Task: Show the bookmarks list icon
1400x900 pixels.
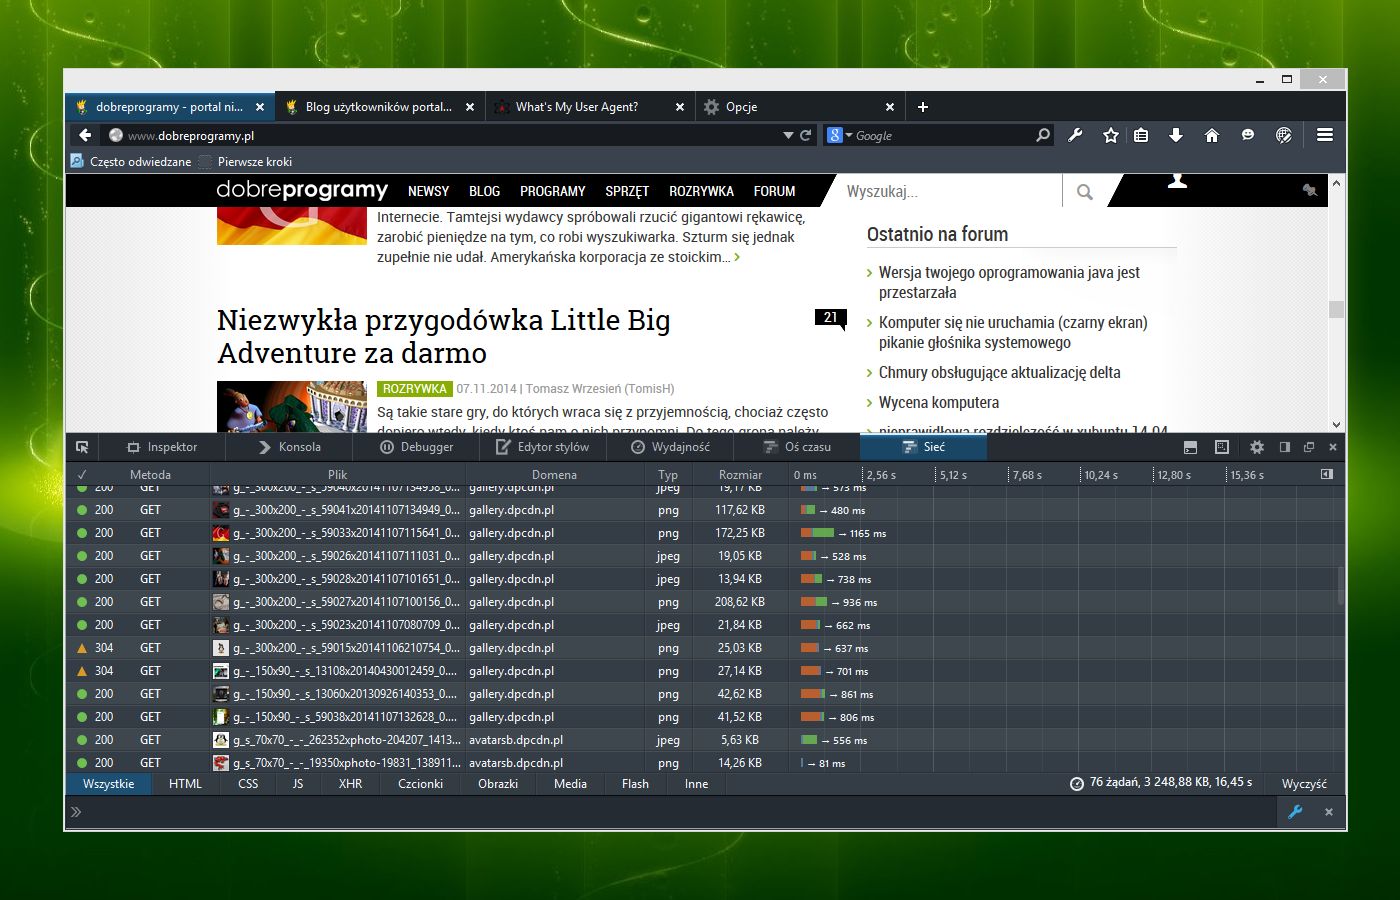Action: tap(1141, 135)
